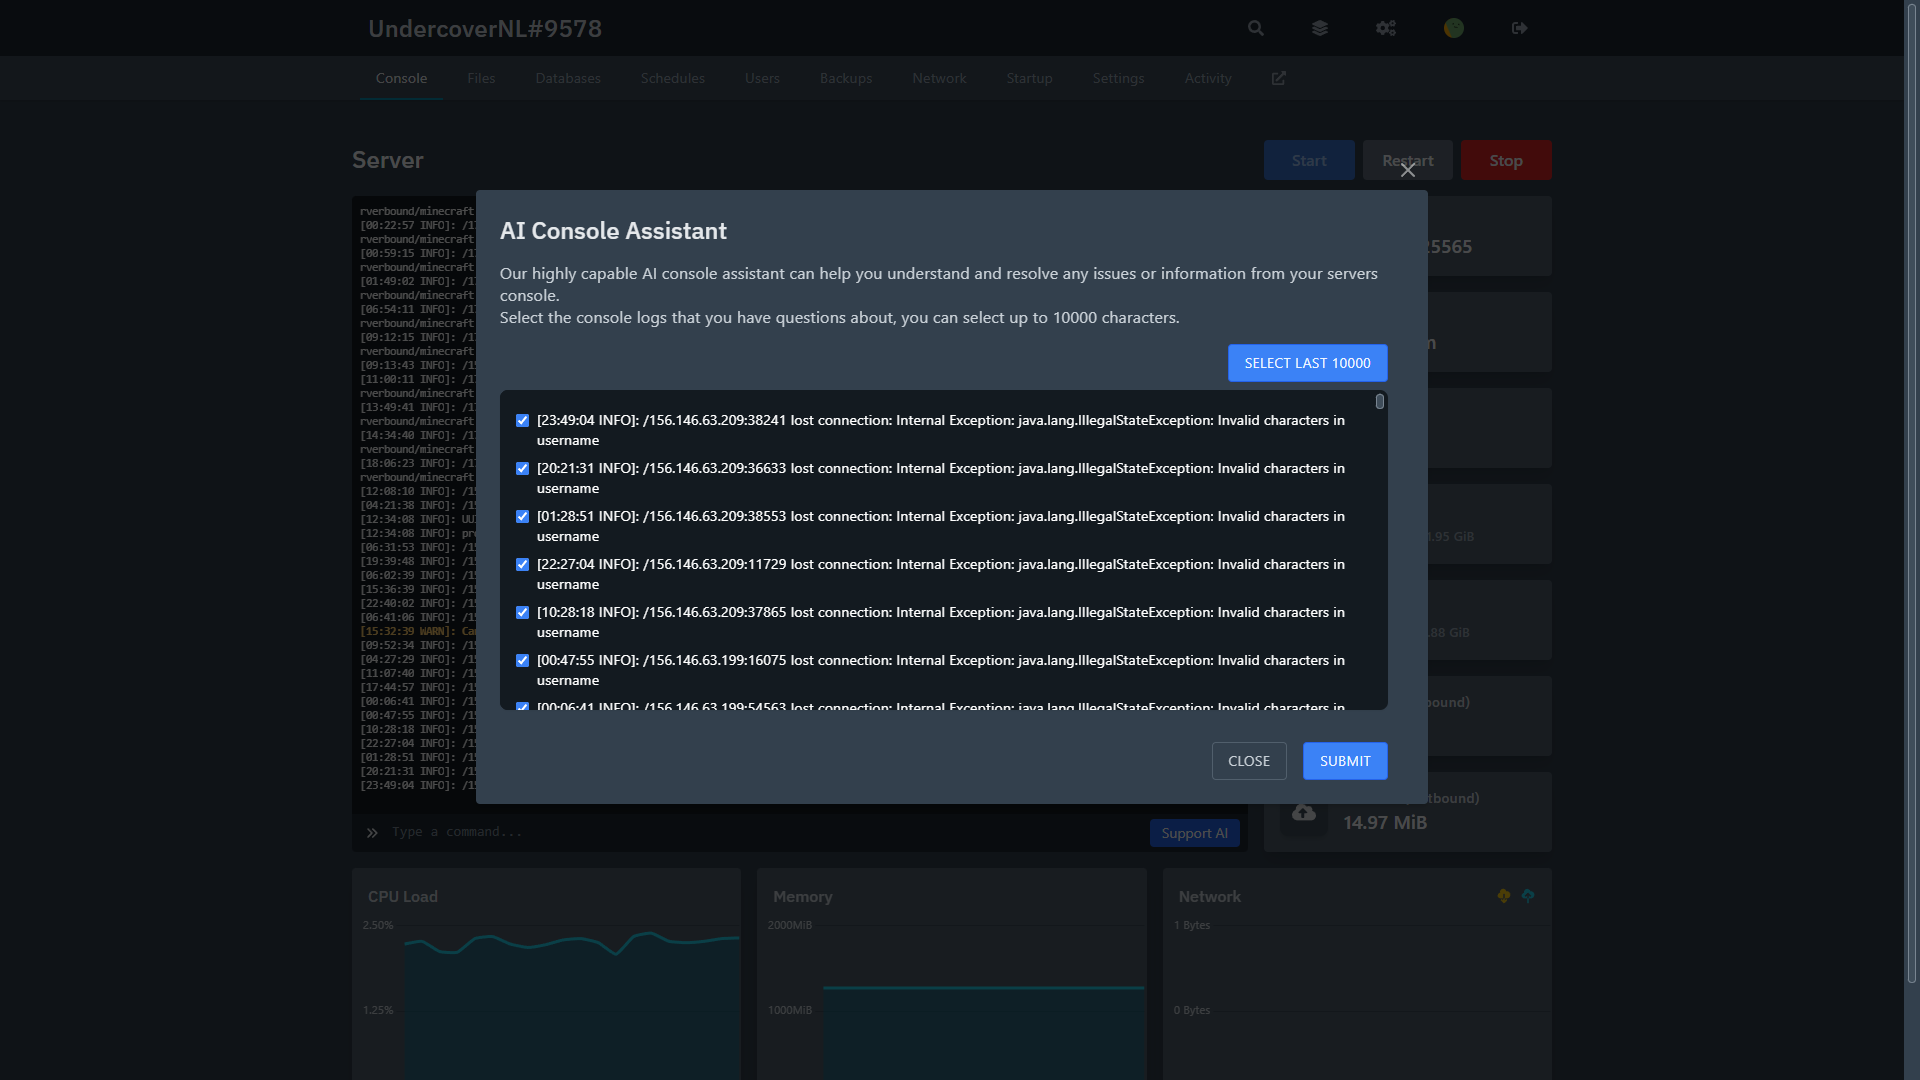Screen dimensions: 1920x1080
Task: Uncheck the 22:27:04 log line checkbox
Action: [x=522, y=565]
